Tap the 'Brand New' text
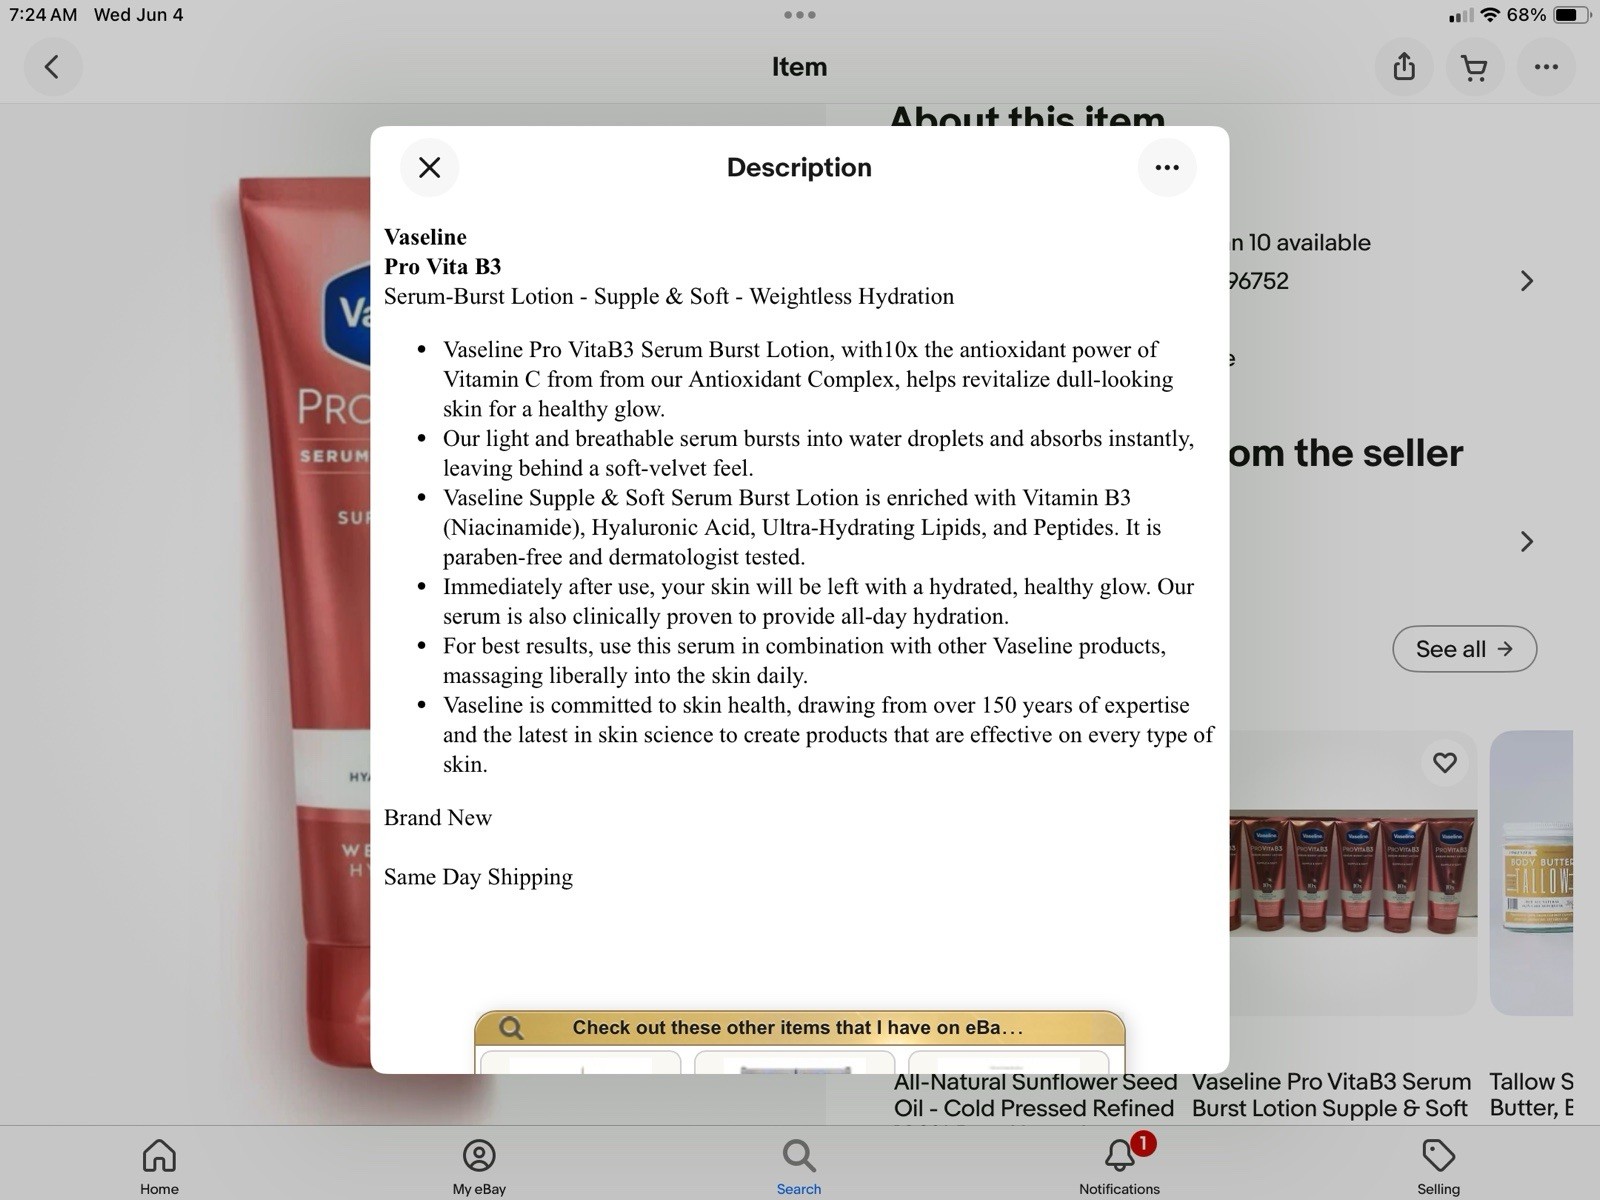 (438, 818)
